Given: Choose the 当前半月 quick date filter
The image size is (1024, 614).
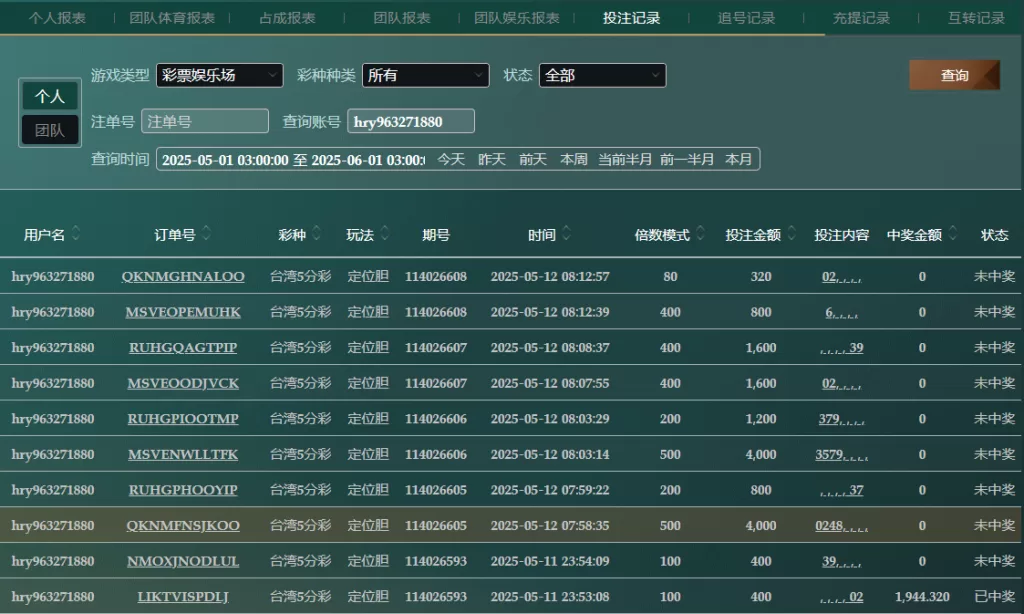Looking at the screenshot, I should 625,159.
